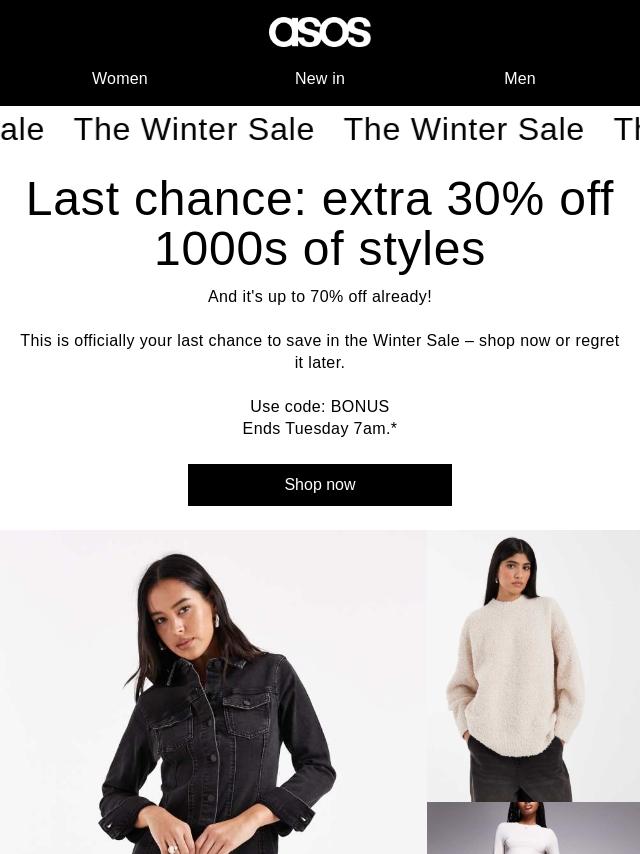This screenshot has width=640, height=854.
Task: Click the 'Ends Tuesday 7am.*' text
Action: [x=320, y=429]
